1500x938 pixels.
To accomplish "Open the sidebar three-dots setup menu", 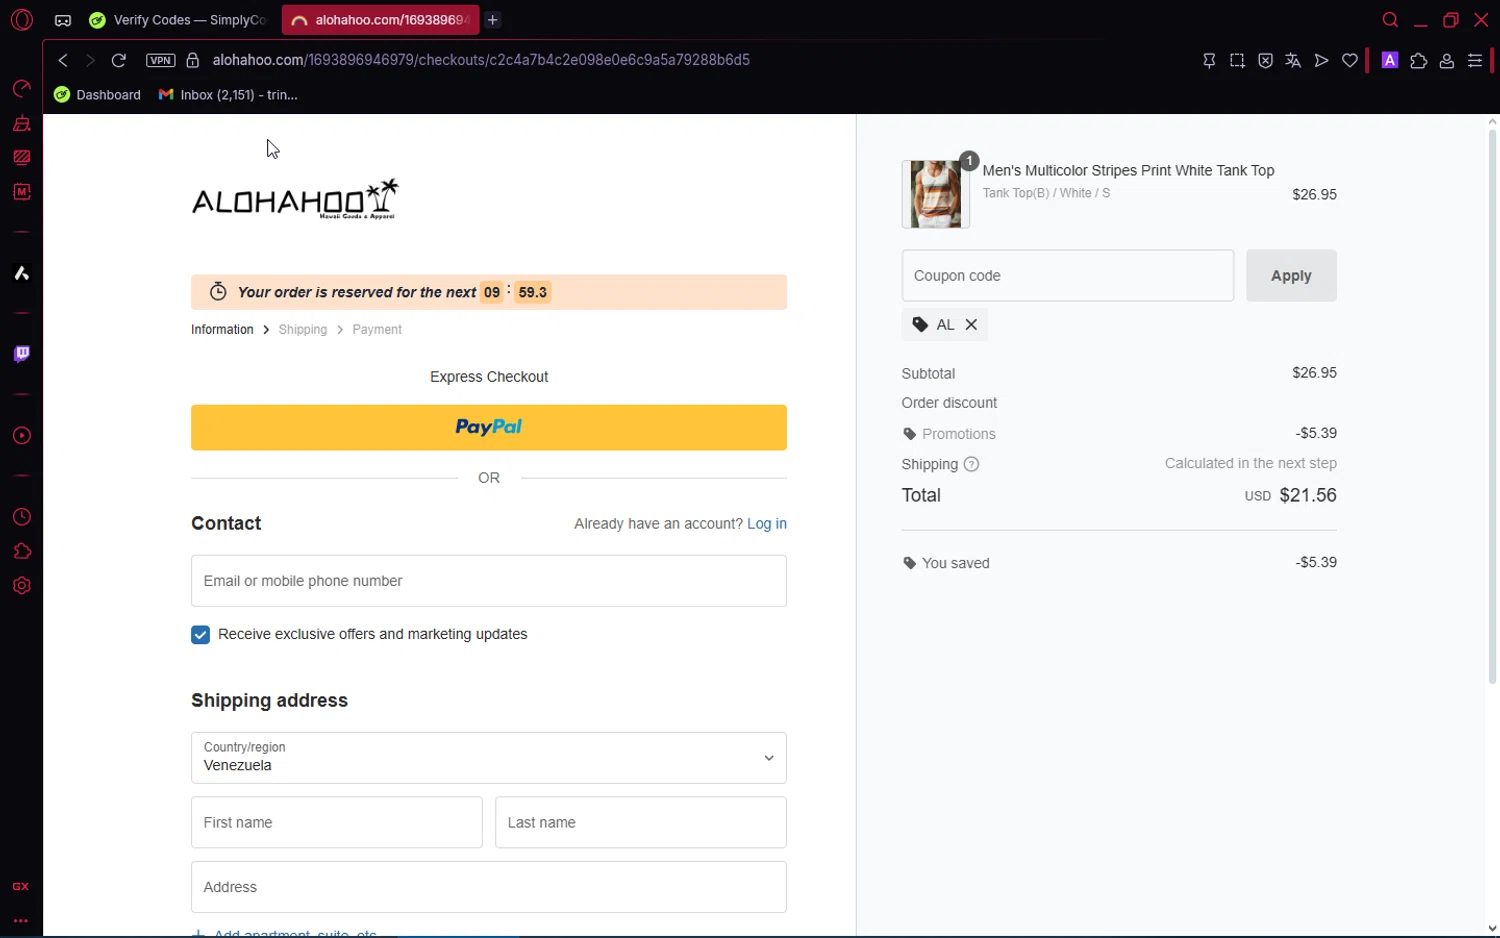I will [x=21, y=921].
